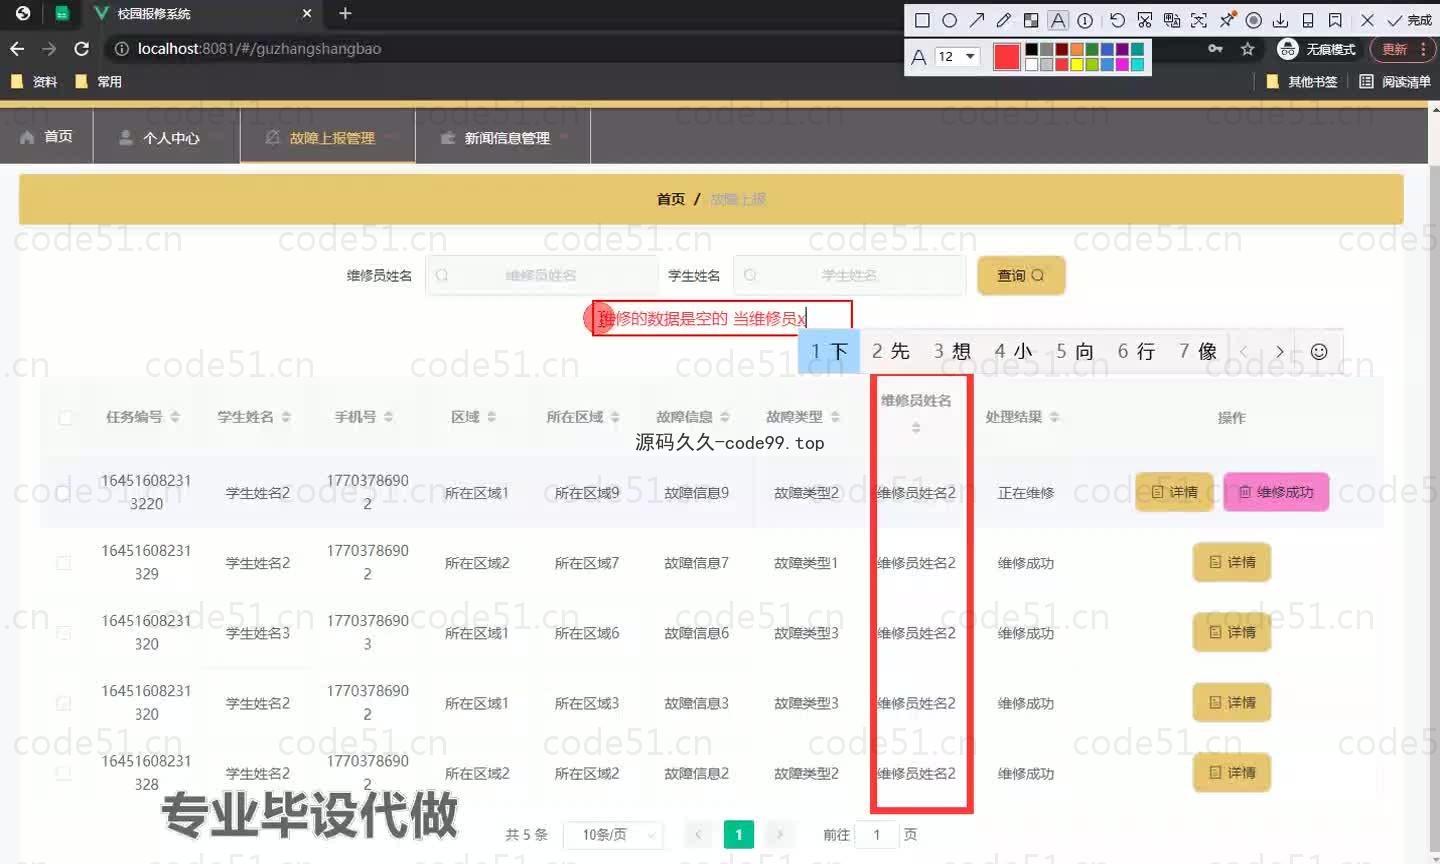Open new browser tab
1440x864 pixels.
click(345, 13)
